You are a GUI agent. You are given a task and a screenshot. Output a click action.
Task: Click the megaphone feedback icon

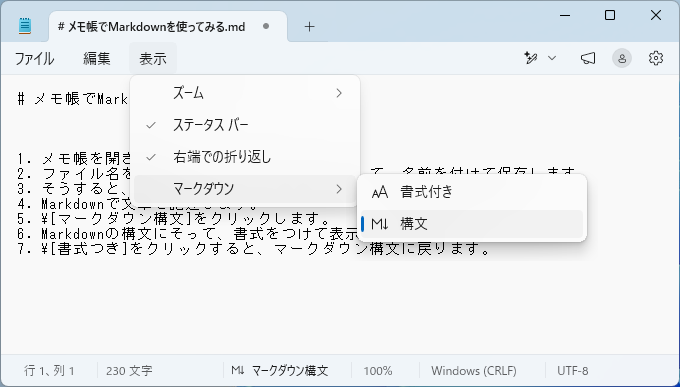[588, 58]
